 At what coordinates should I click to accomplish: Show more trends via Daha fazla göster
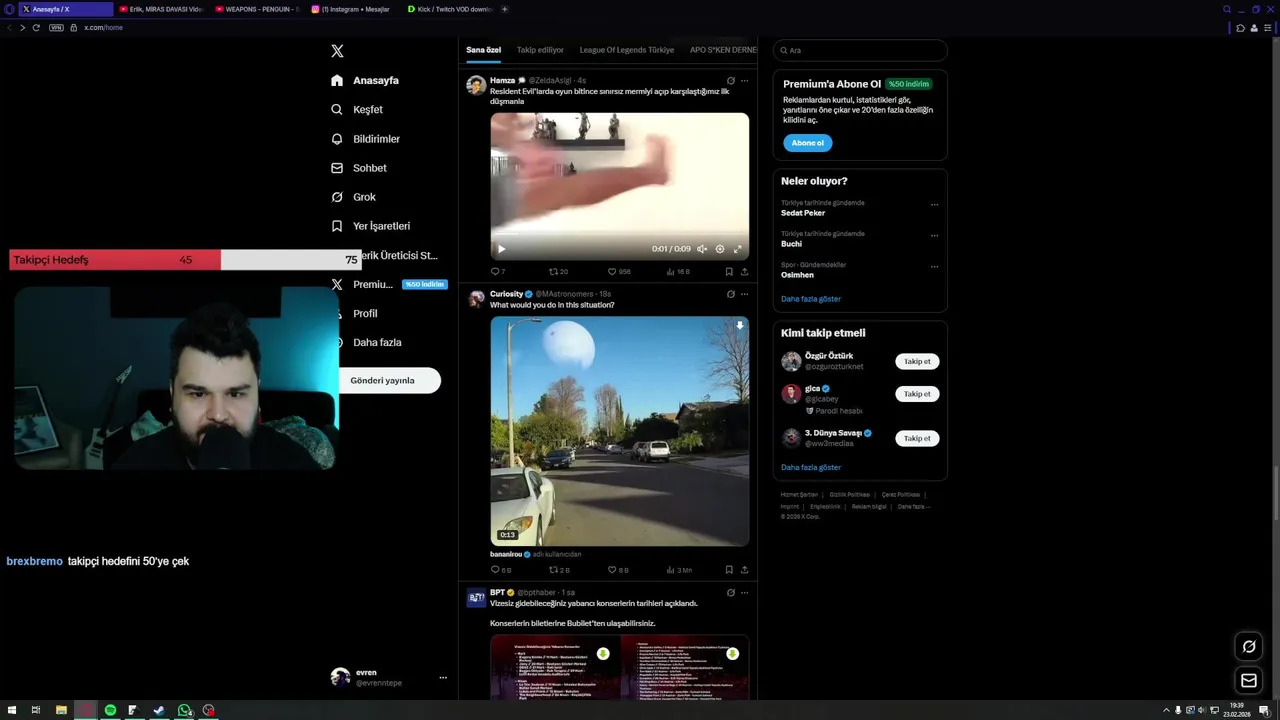point(811,299)
